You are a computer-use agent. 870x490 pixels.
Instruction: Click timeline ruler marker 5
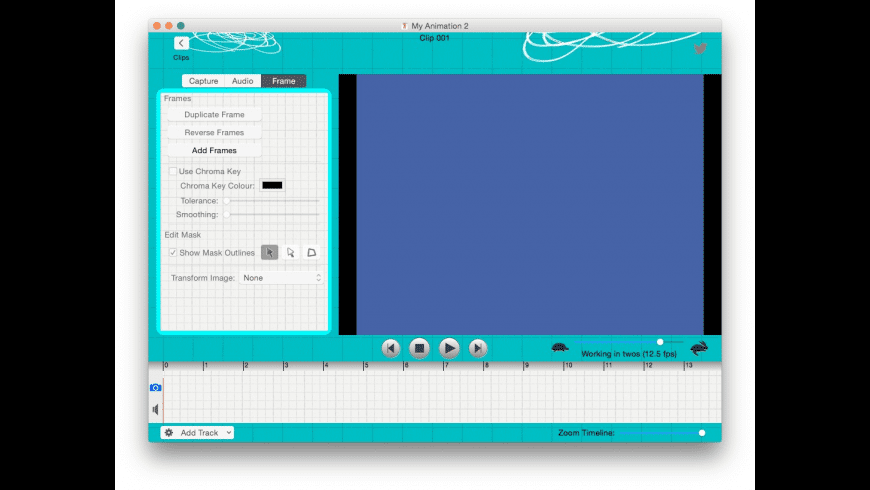365,366
